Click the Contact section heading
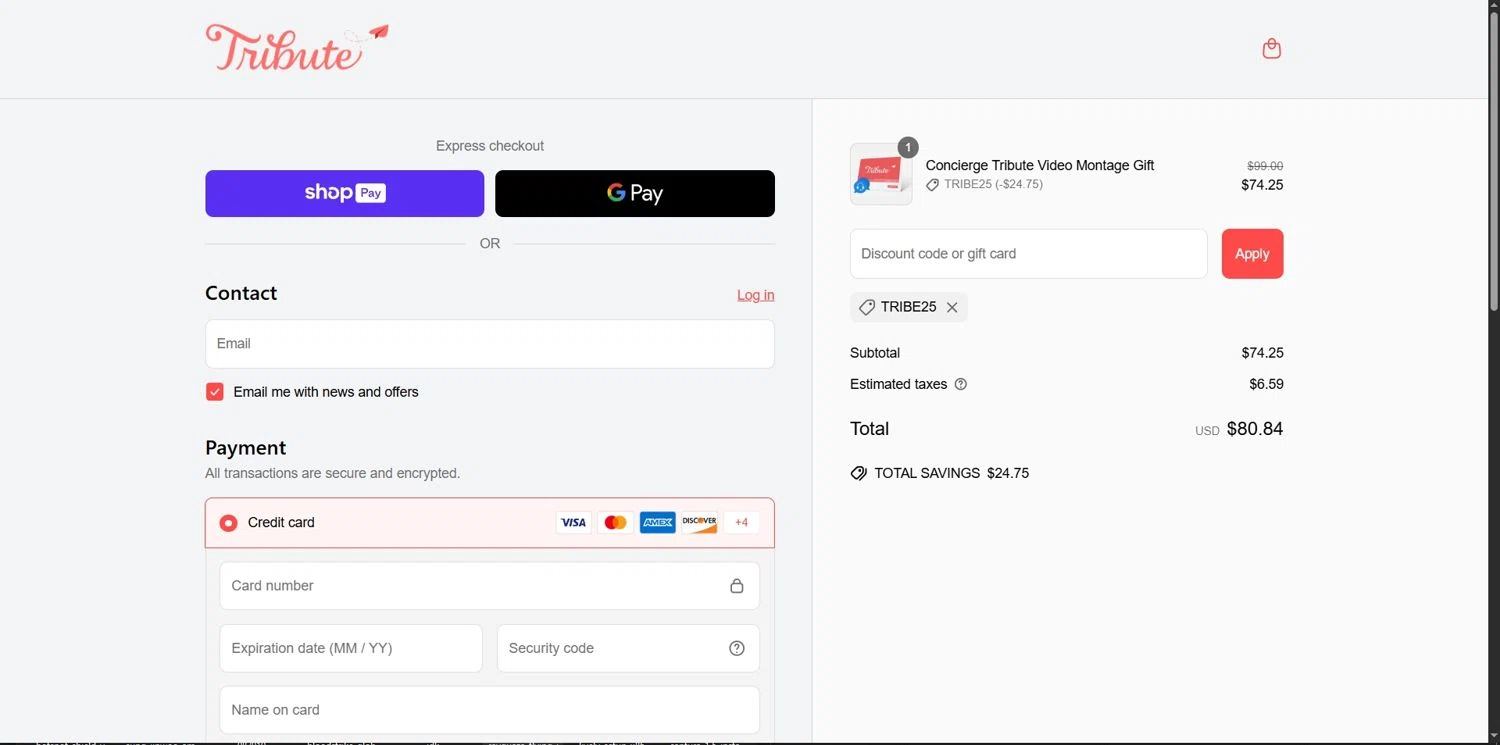1500x745 pixels. [241, 293]
